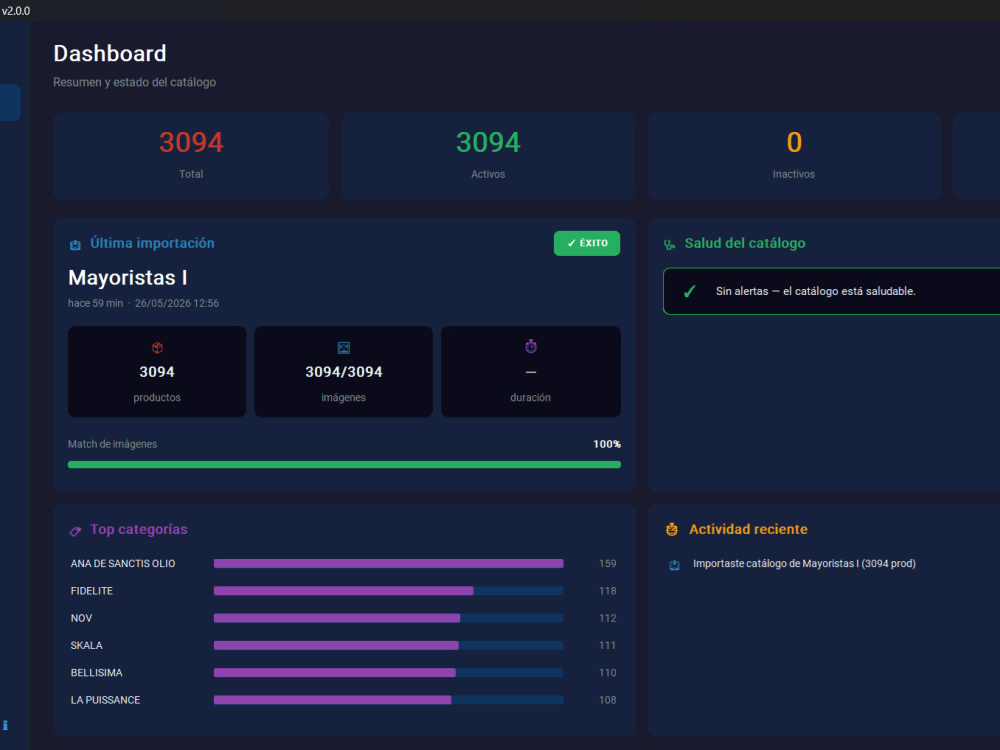1000x750 pixels.
Task: Click the import icon beside Última importación
Action: (x=75, y=245)
